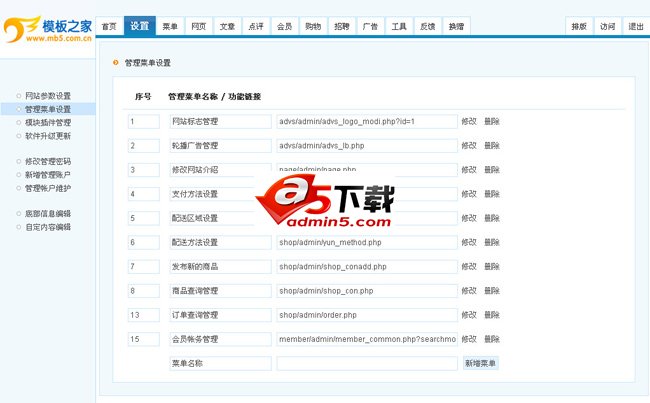Click the sequence number field containing 1
Viewport: 650px width, 403px height.
point(143,121)
